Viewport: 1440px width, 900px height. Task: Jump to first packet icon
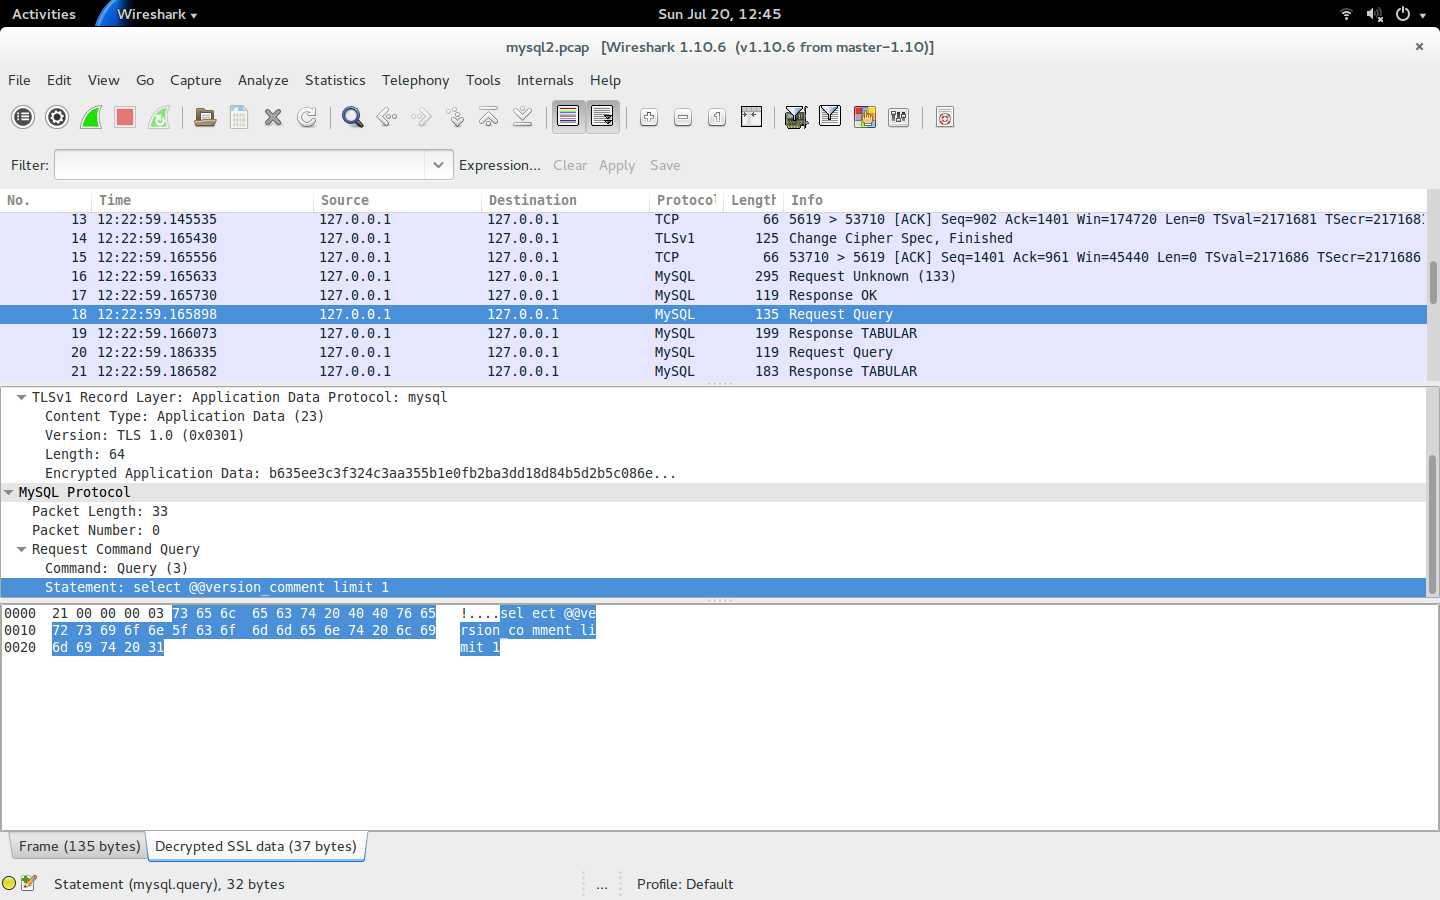[x=489, y=117]
